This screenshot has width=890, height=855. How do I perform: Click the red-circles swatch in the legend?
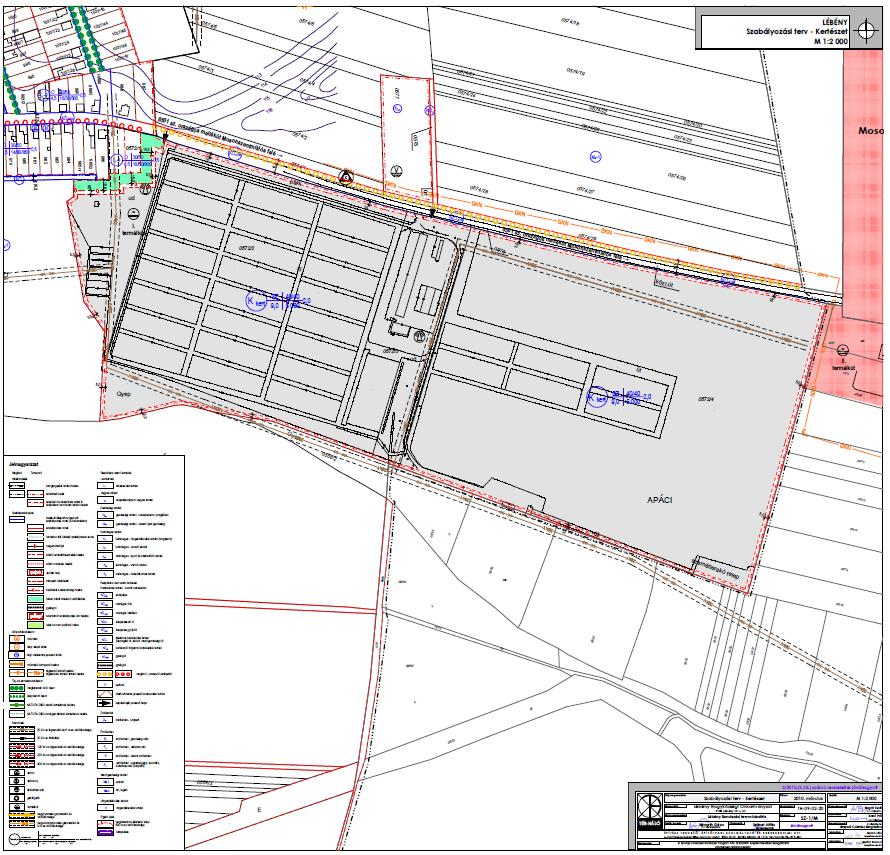[124, 674]
